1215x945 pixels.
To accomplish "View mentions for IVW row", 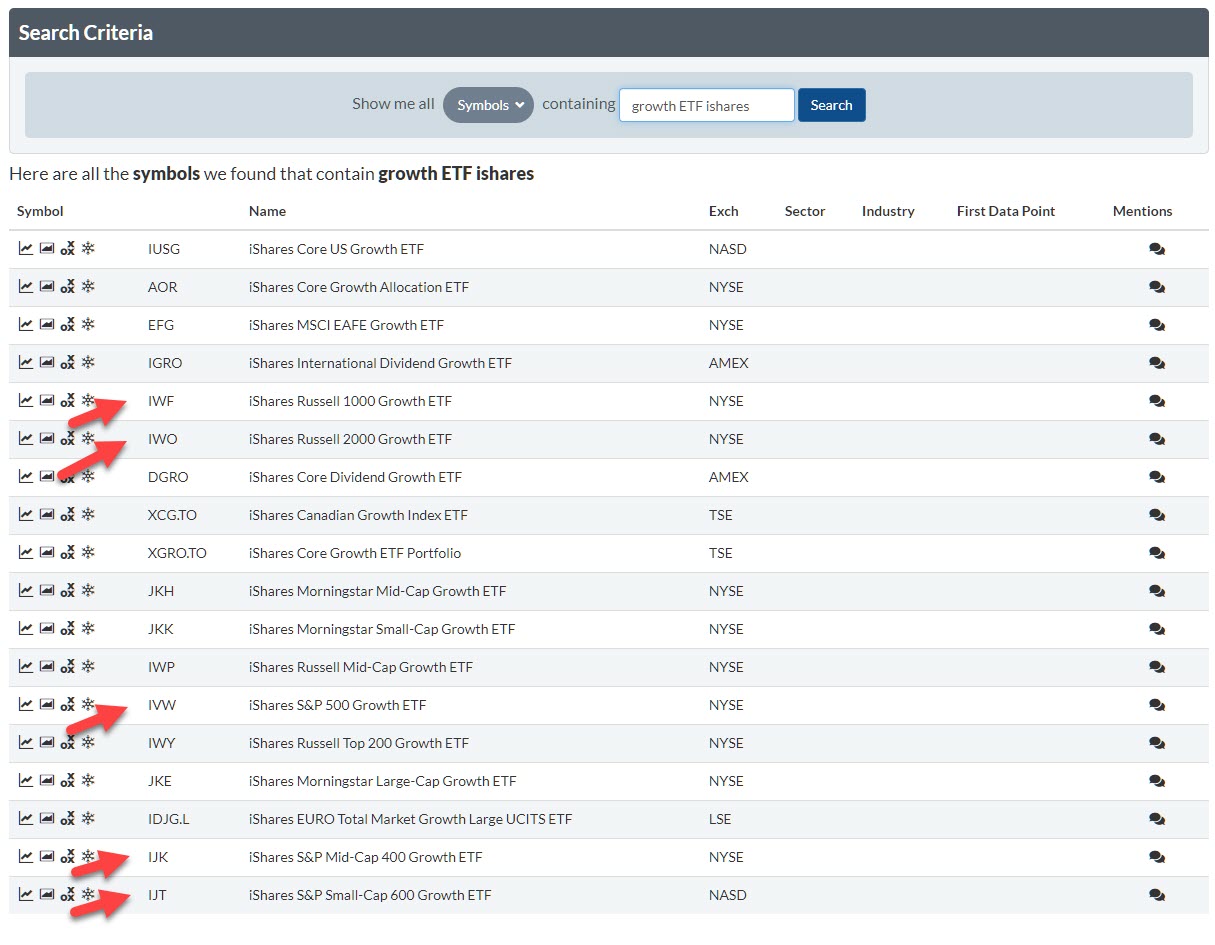I will pos(1157,705).
